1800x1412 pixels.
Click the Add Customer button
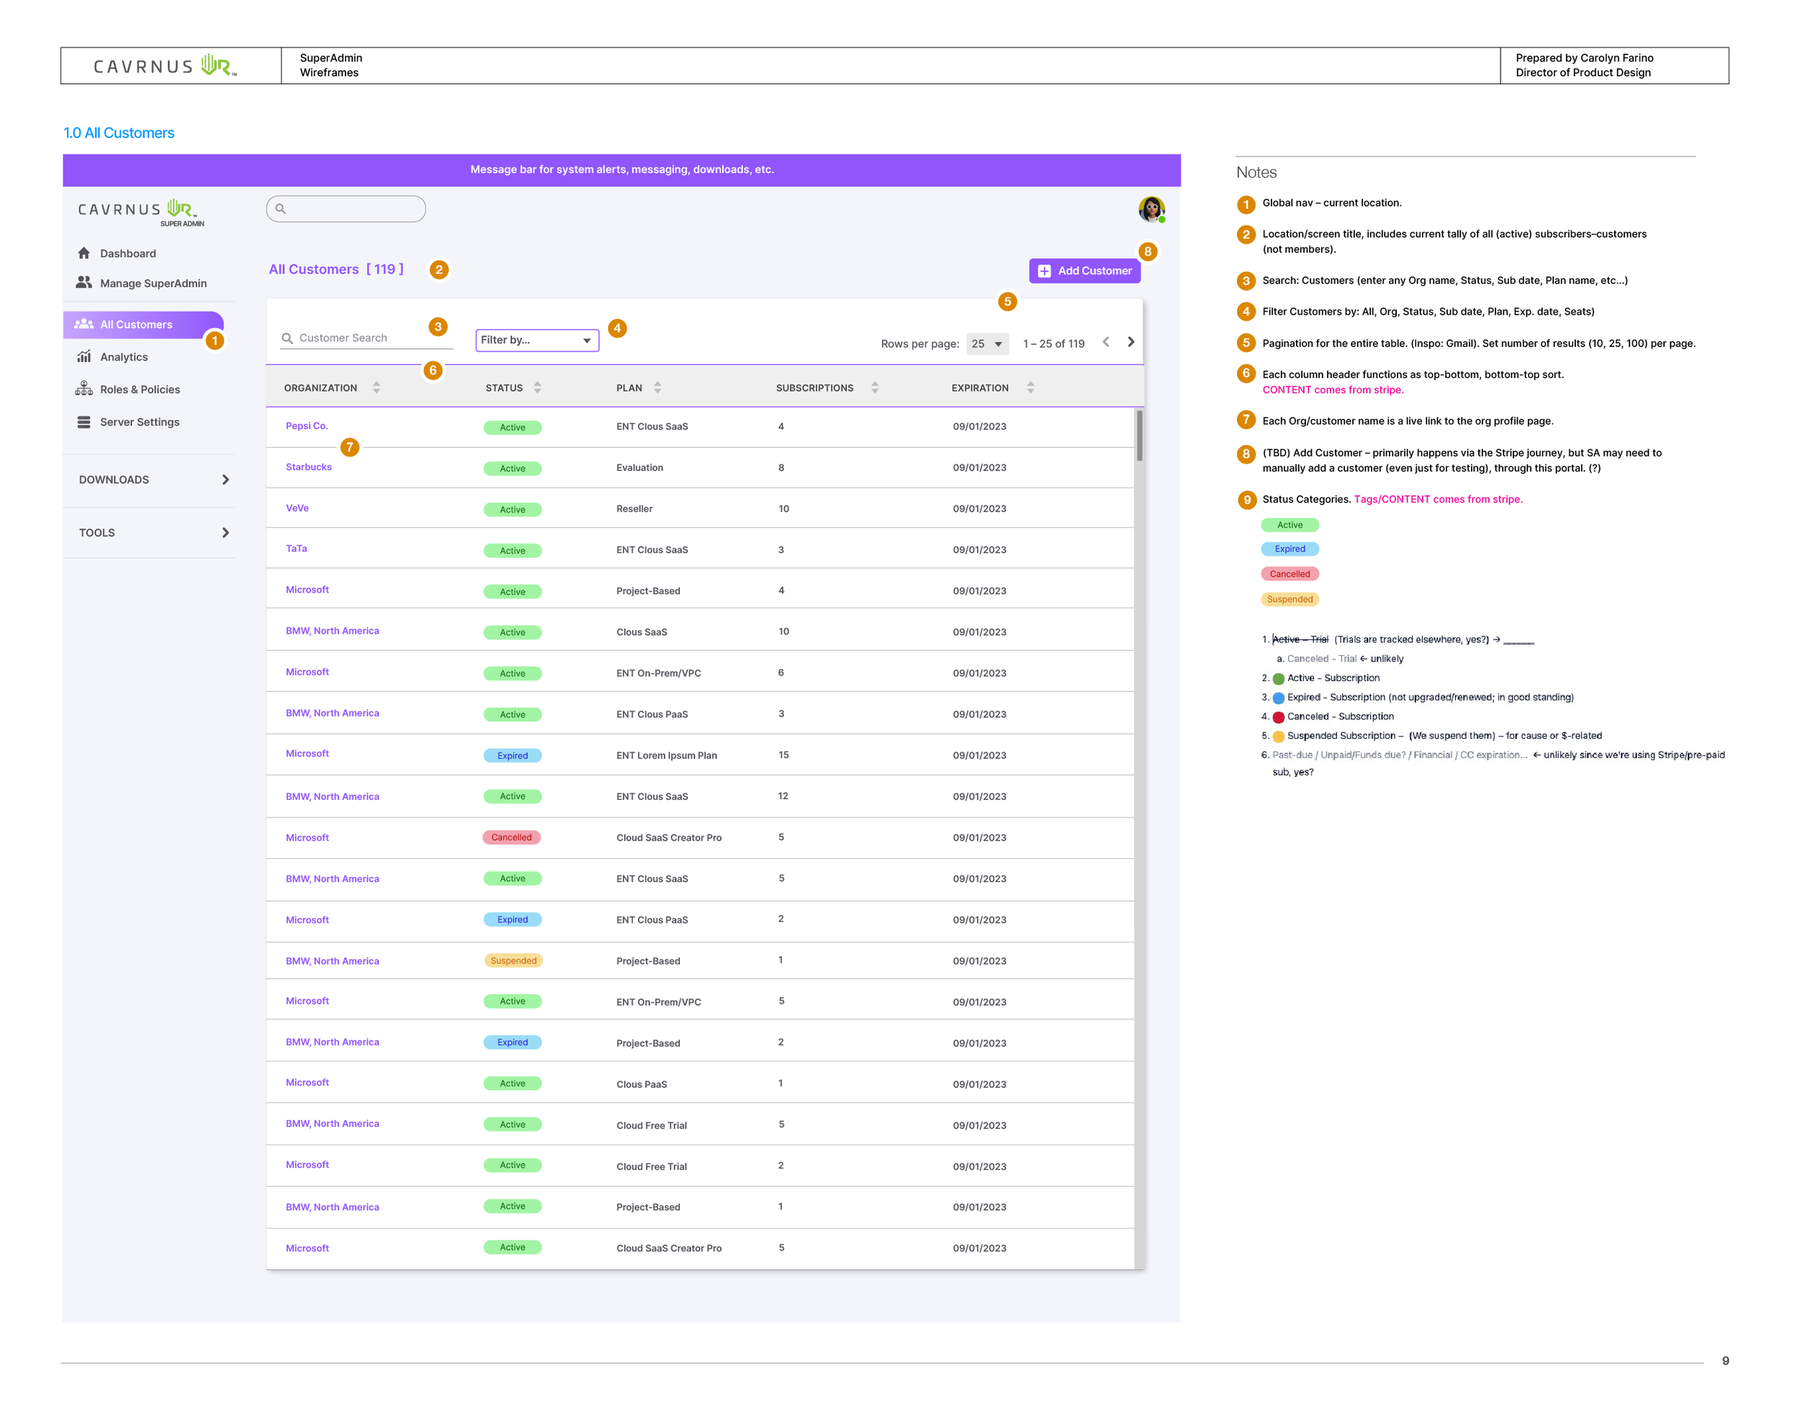click(1085, 271)
